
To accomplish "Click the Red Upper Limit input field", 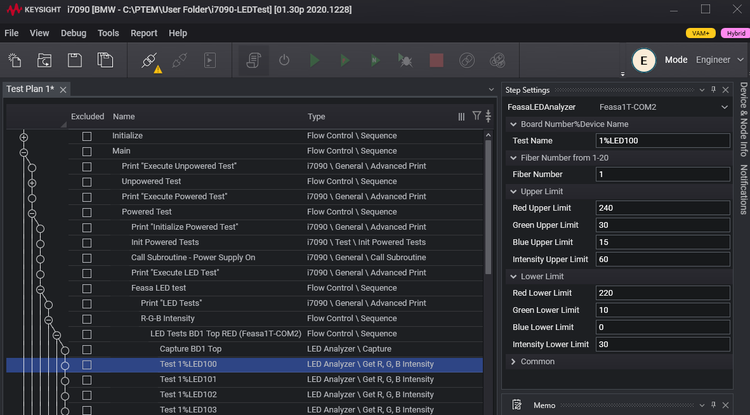I will [661, 208].
